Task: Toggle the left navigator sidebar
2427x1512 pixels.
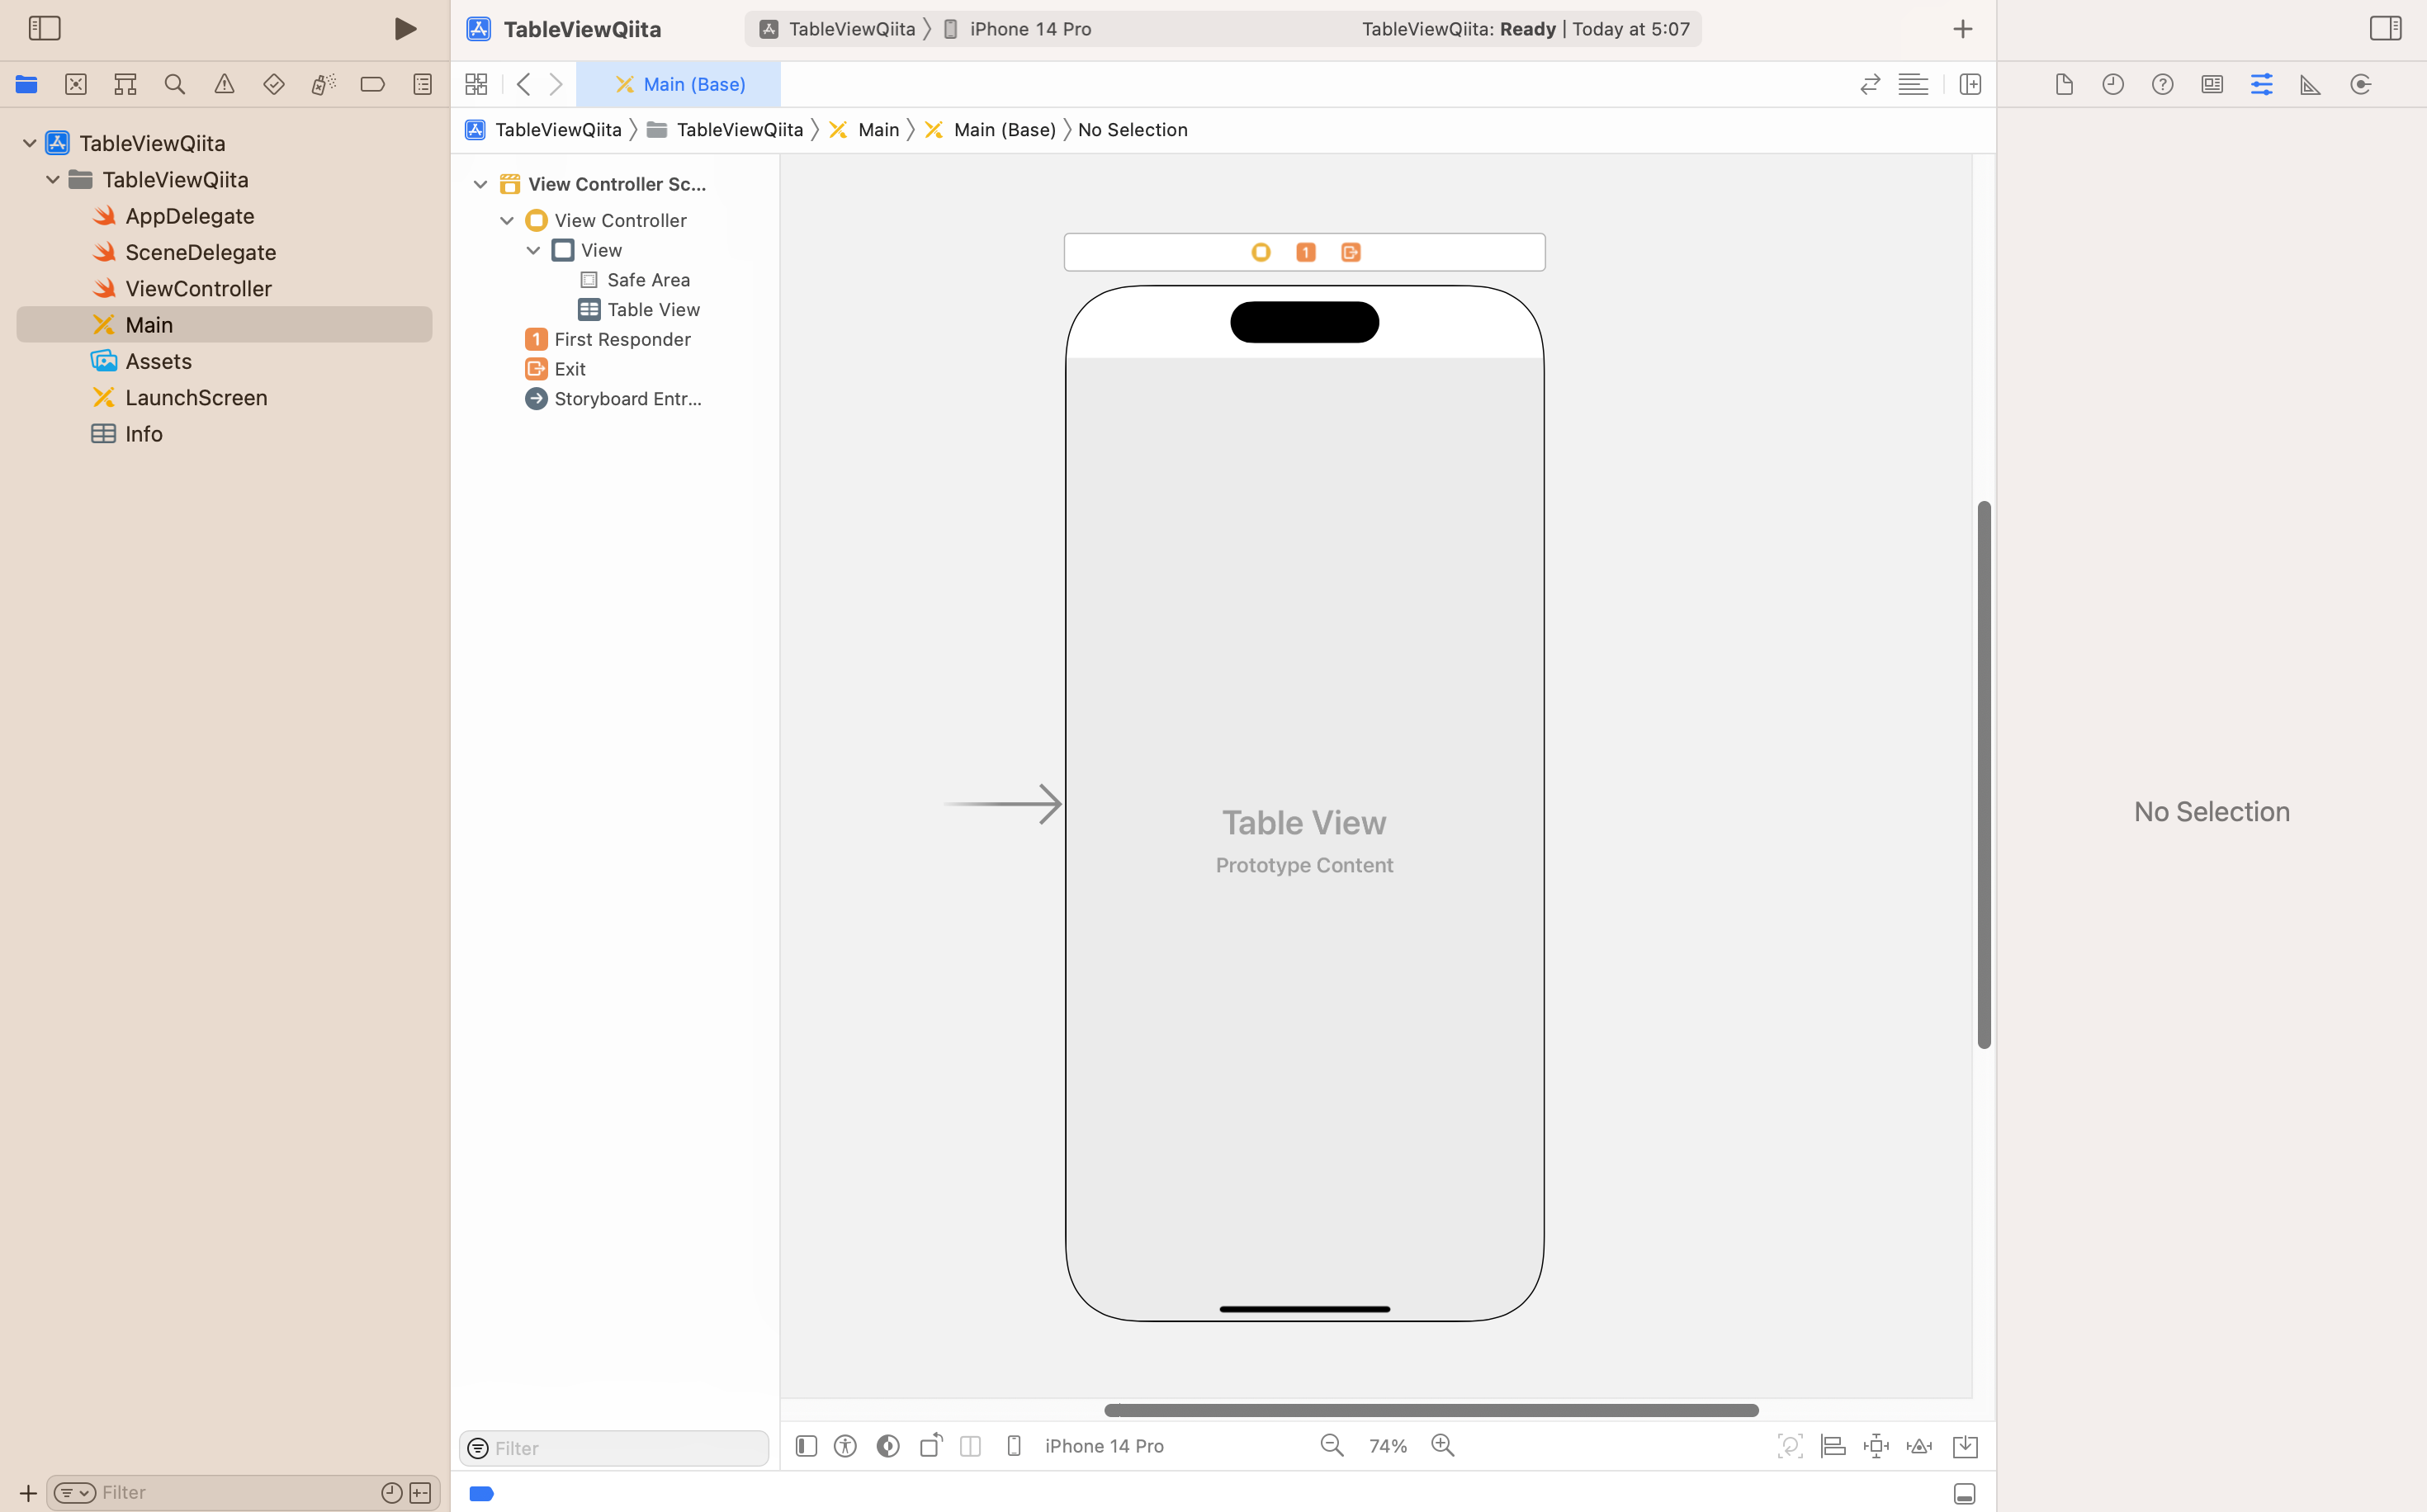Action: 44,29
